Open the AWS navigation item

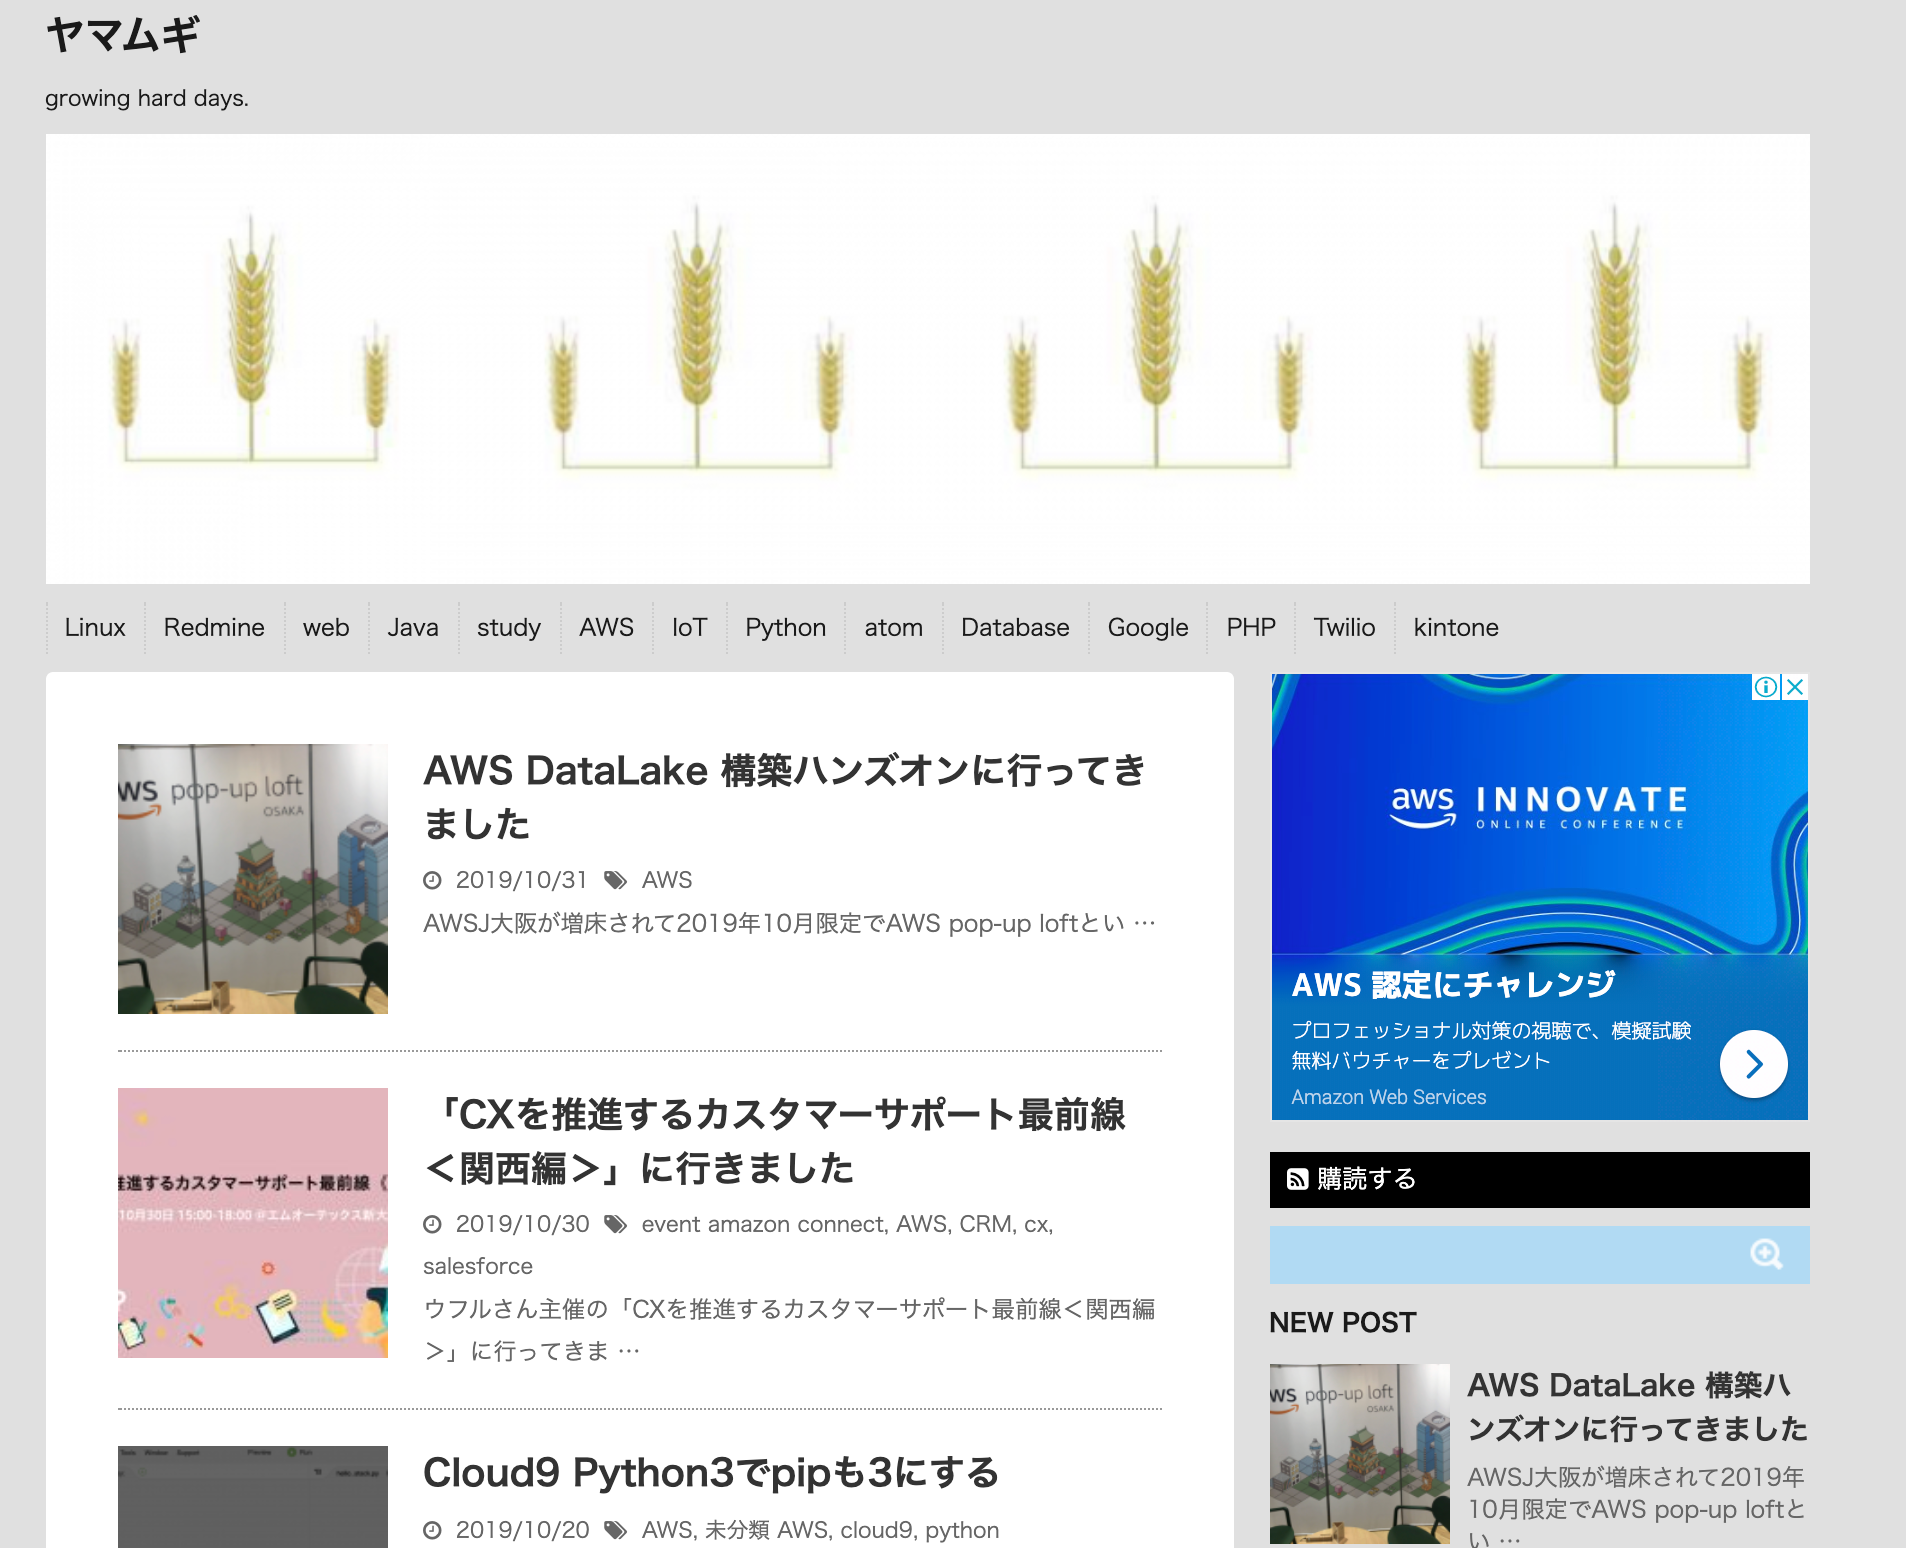(x=606, y=627)
